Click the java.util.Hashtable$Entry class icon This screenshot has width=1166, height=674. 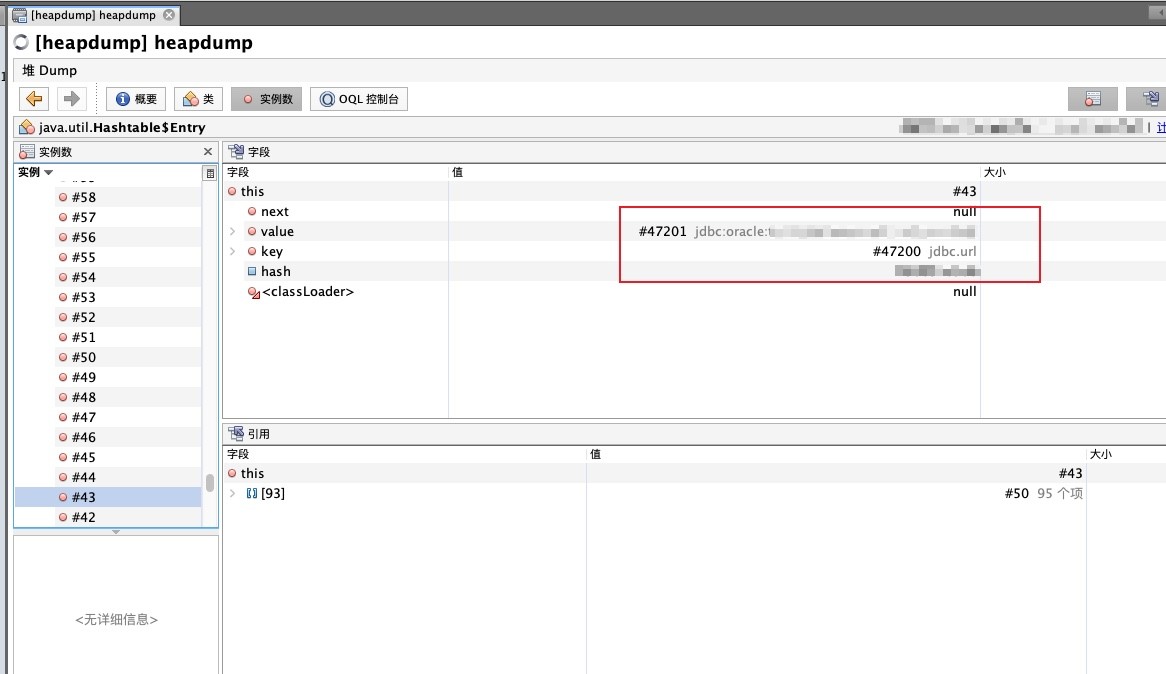tap(27, 127)
